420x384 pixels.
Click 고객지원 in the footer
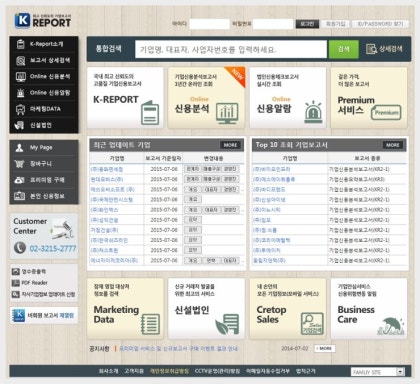coord(134,371)
